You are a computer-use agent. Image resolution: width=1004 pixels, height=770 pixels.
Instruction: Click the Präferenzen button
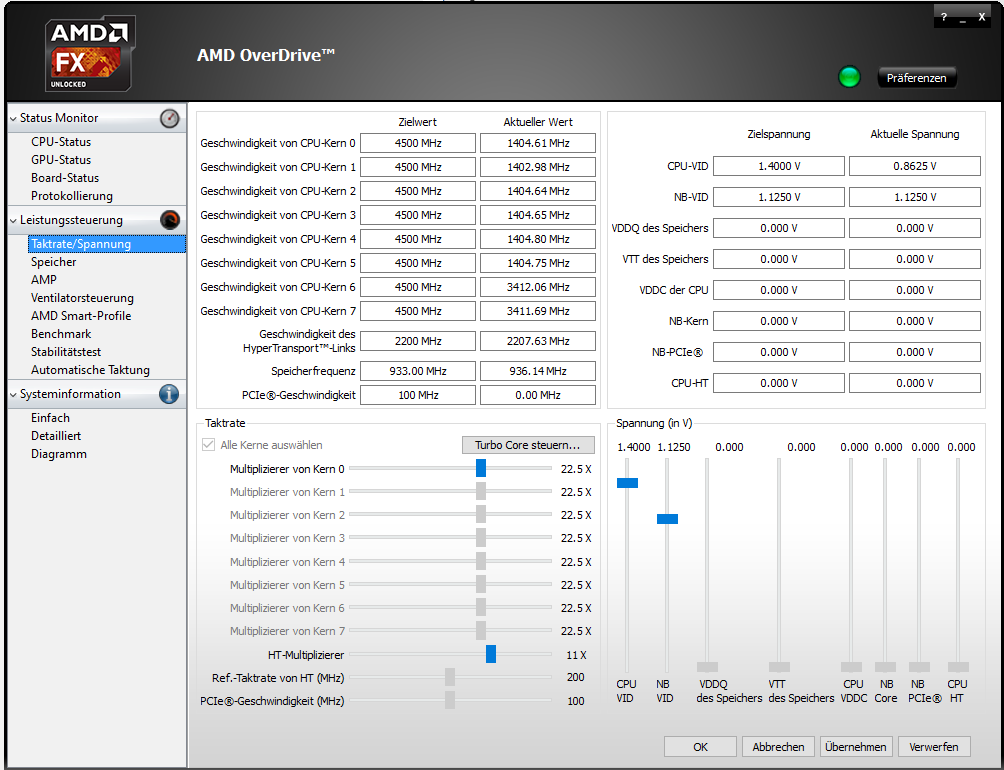[x=916, y=78]
